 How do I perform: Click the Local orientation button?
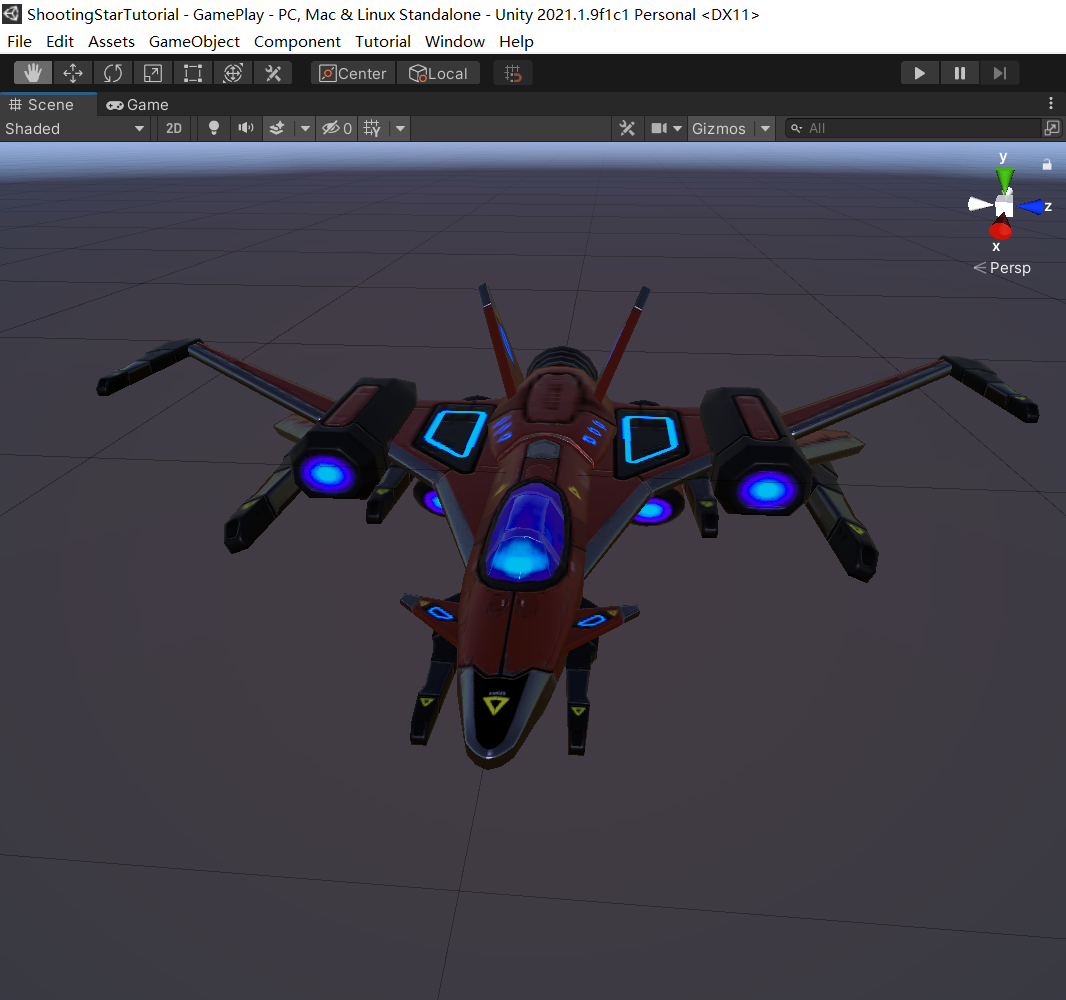438,72
